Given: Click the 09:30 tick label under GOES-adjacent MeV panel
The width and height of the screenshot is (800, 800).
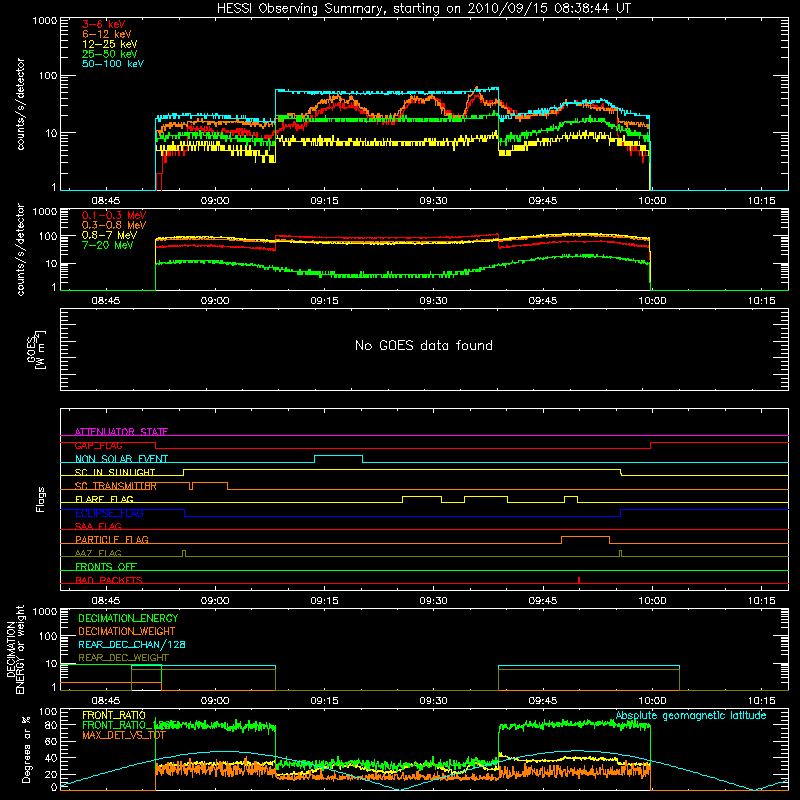Looking at the screenshot, I should point(434,301).
